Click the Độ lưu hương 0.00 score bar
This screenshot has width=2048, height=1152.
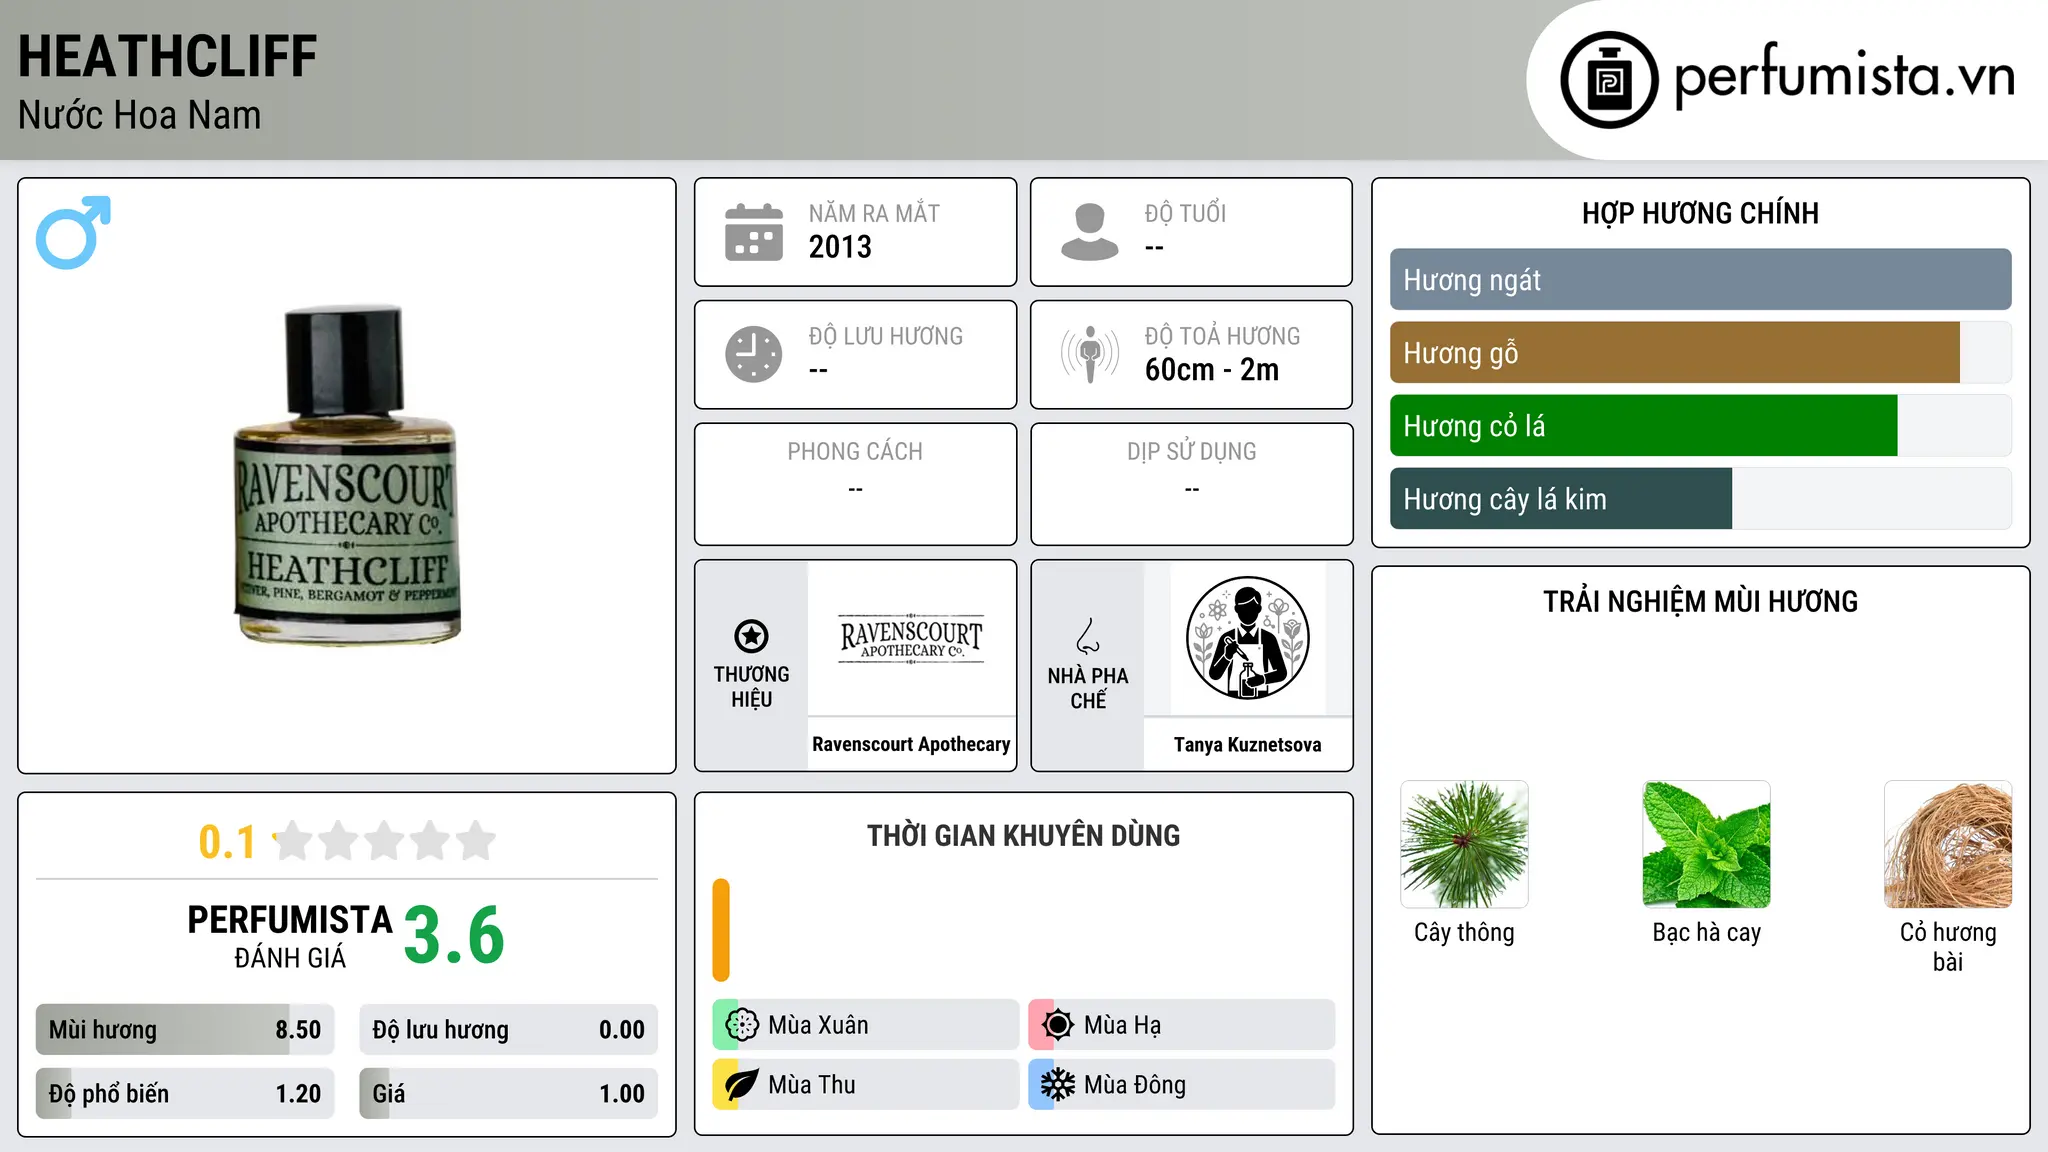pyautogui.click(x=509, y=1030)
